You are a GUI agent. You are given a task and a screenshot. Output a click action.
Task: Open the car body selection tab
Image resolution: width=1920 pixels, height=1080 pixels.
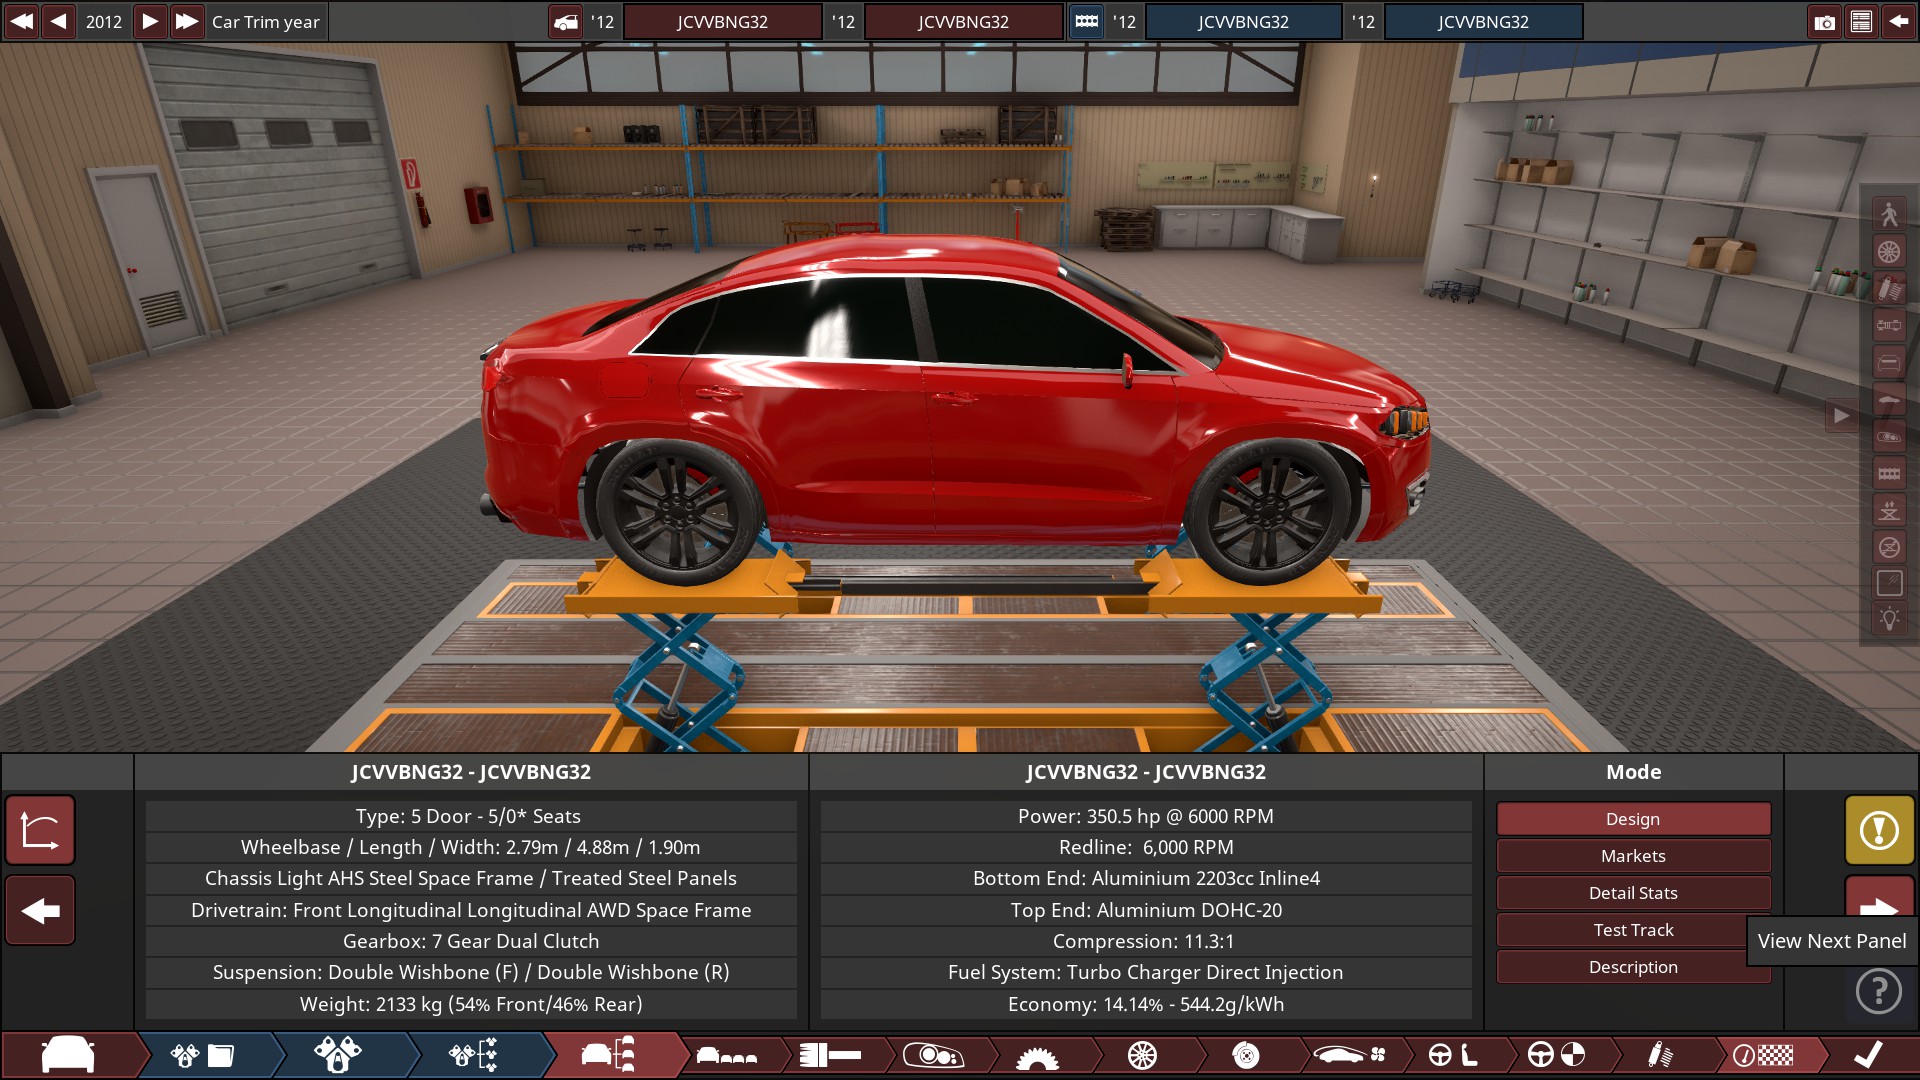pyautogui.click(x=68, y=1055)
